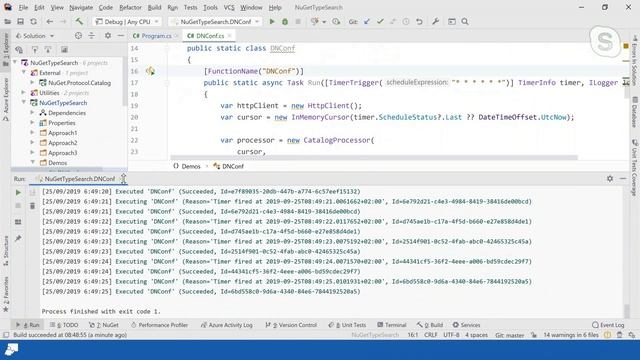Viewport: 640px width, 360px height.
Task: Open the Version Control tool window
Action: pos(291,325)
